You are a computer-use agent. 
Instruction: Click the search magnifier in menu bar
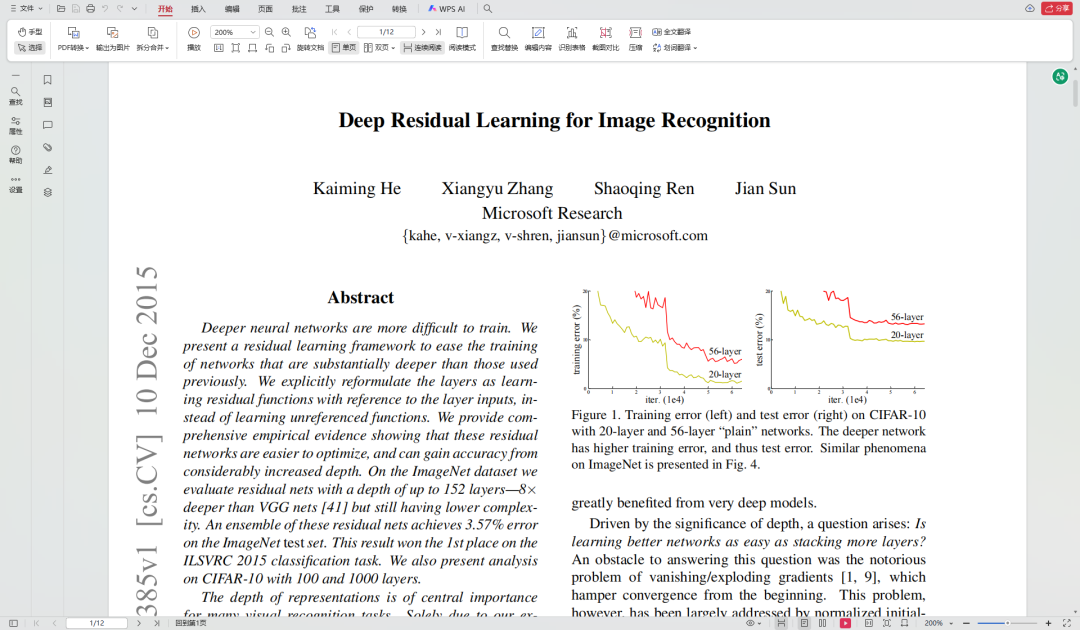488,9
